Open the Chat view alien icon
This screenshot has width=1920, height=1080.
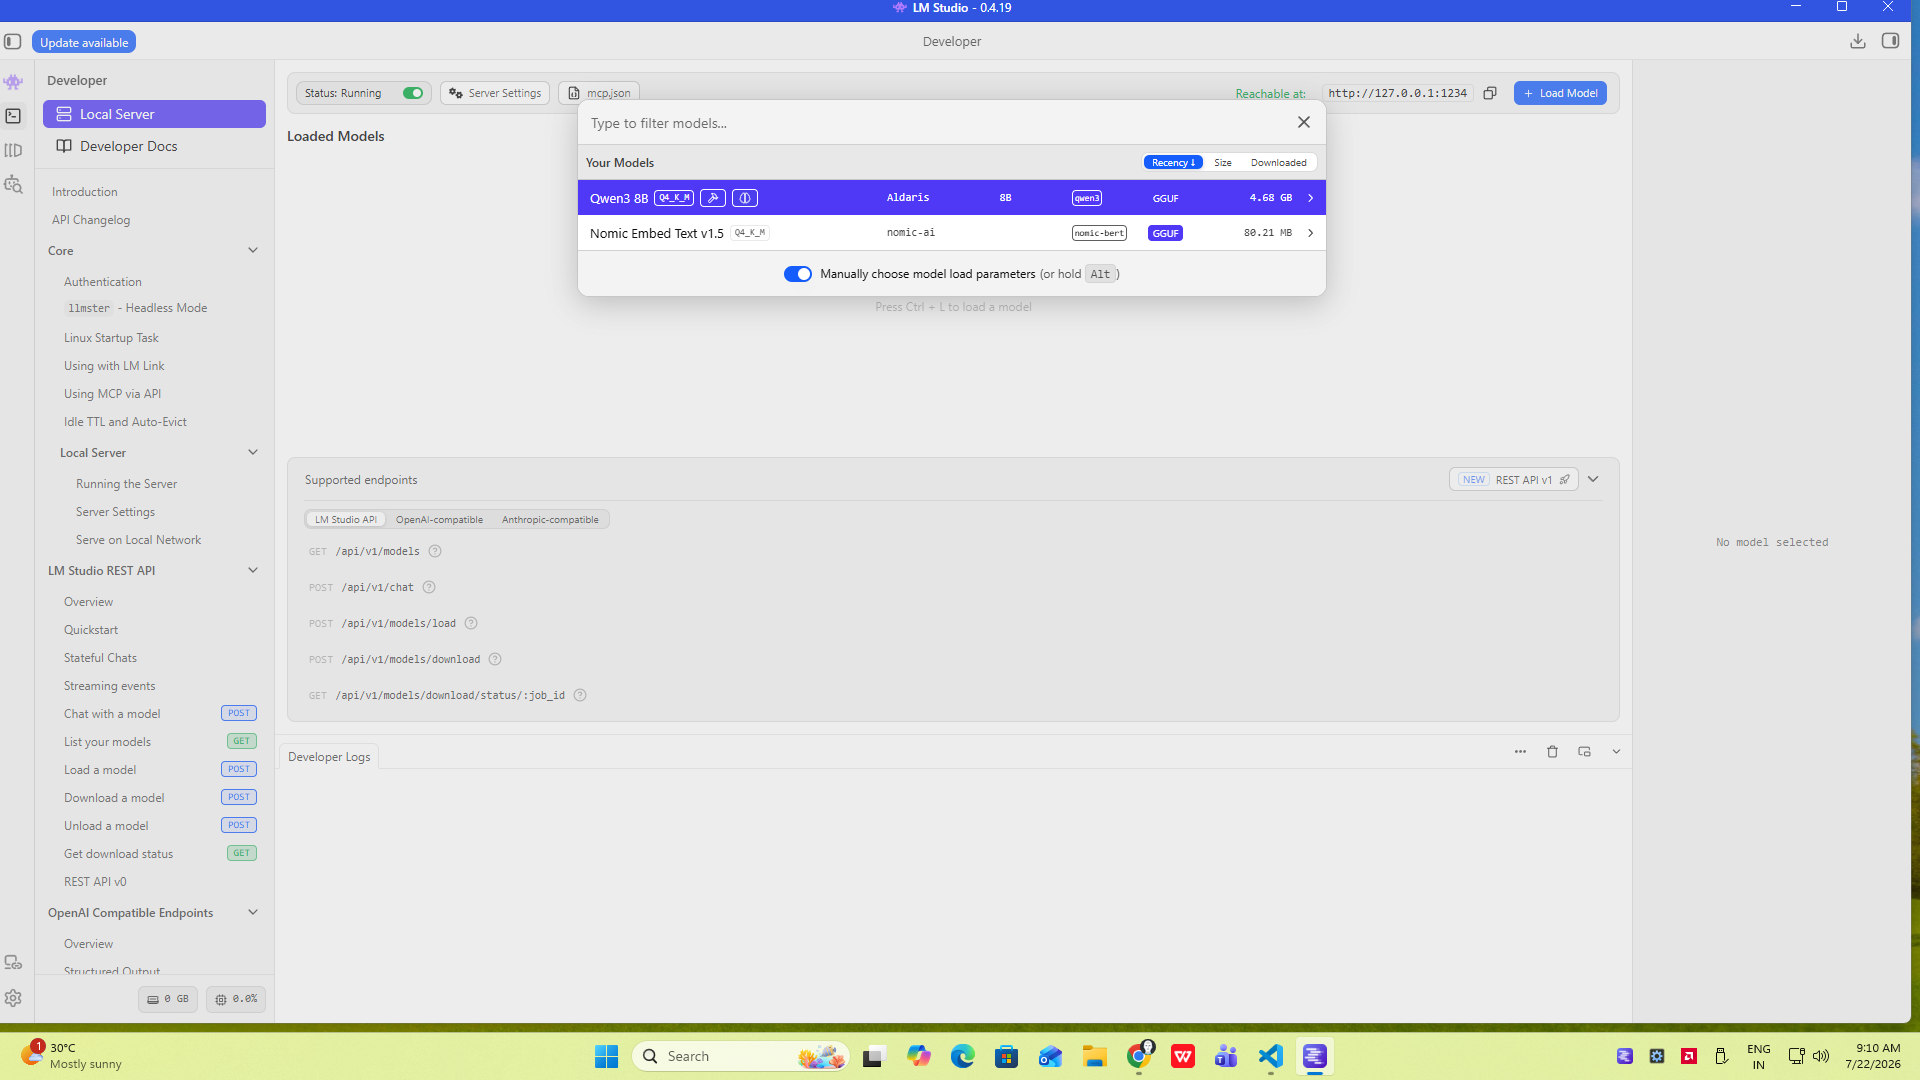13,82
